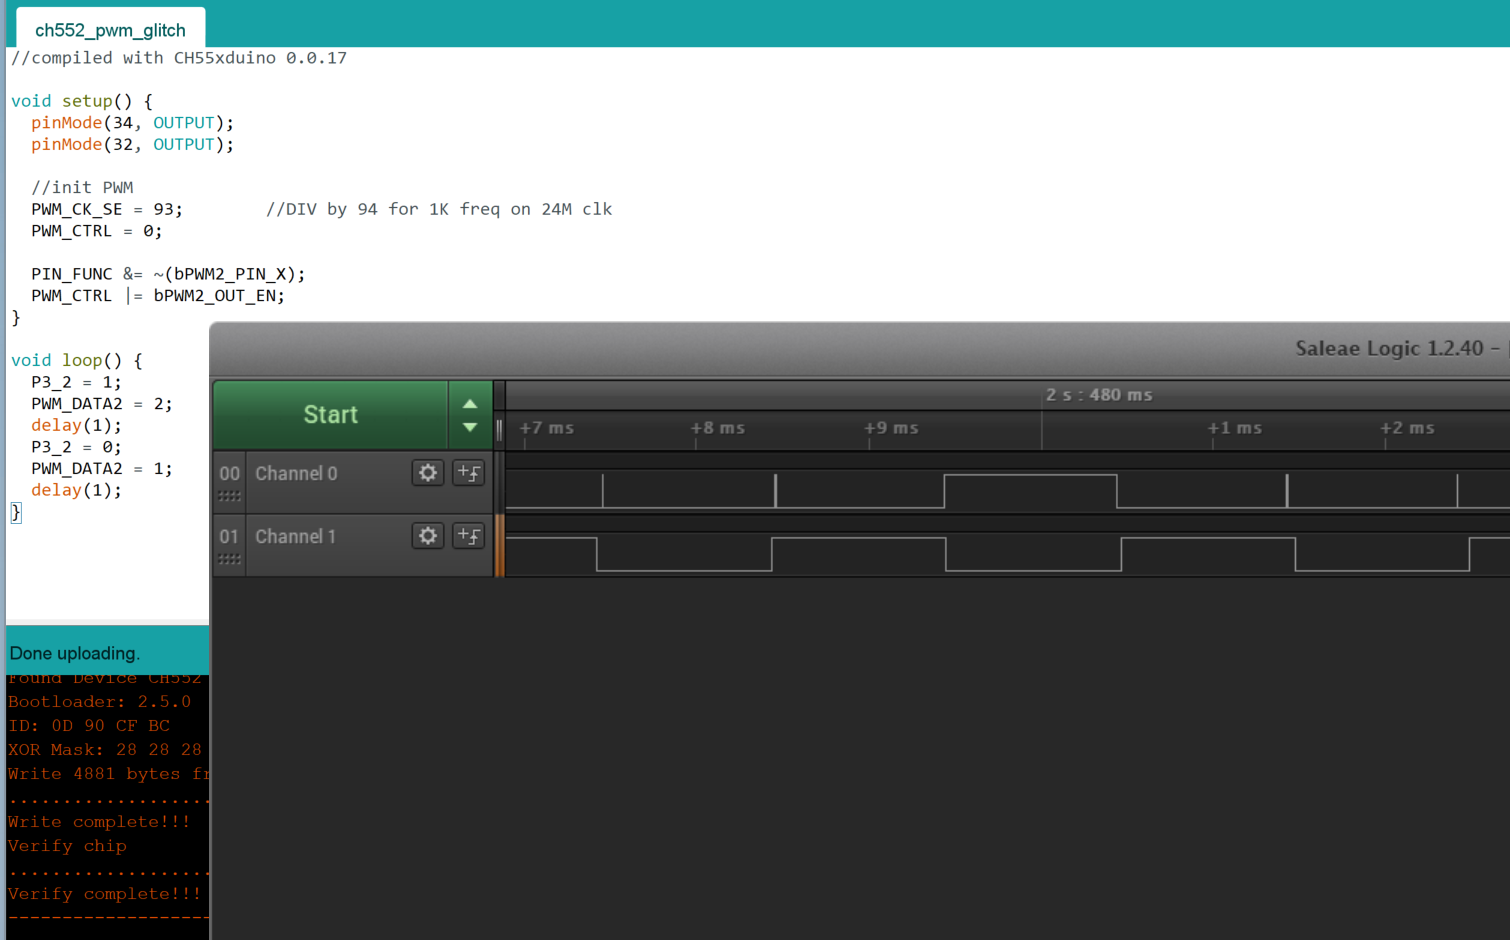Click 'PWM_DATA2 = 1;' code line

pyautogui.click(x=102, y=469)
